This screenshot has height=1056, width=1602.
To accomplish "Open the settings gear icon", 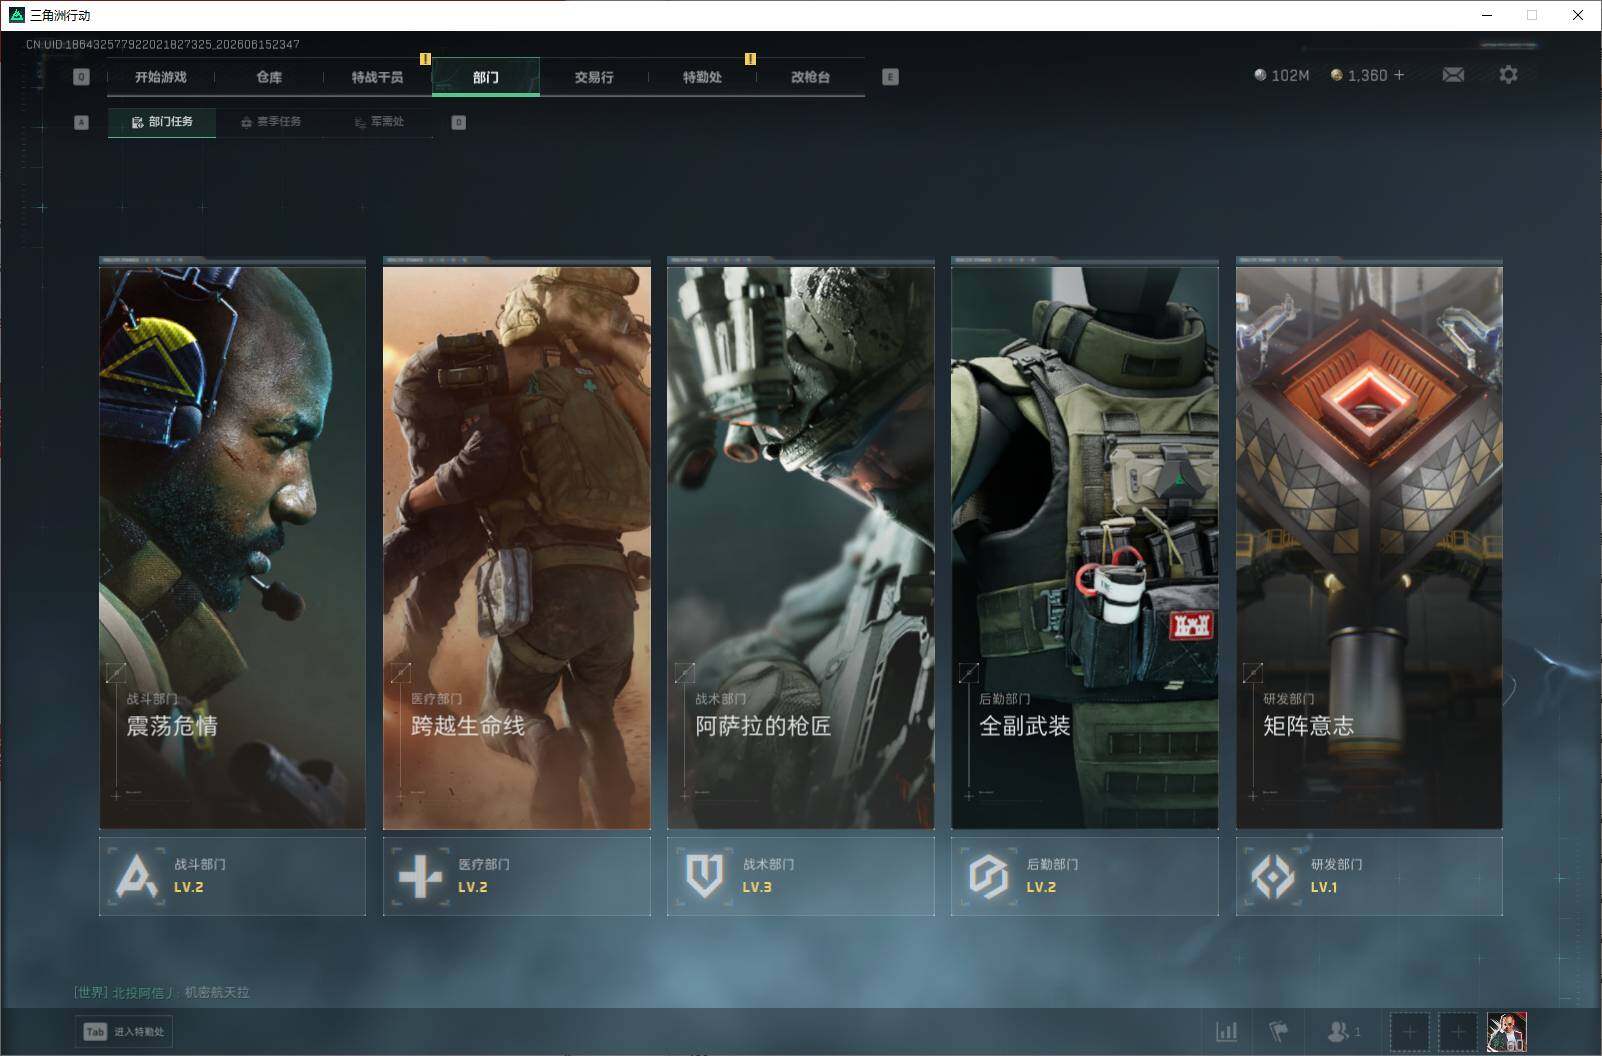I will (x=1508, y=75).
